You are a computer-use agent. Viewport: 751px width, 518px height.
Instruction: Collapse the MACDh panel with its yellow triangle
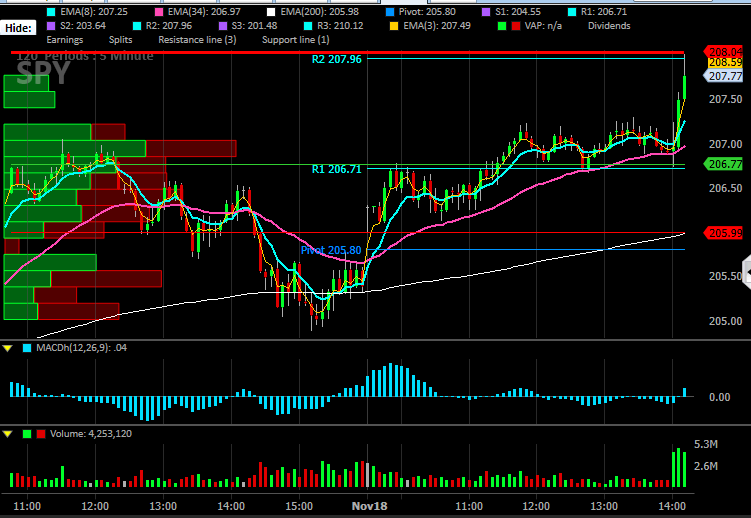7,348
